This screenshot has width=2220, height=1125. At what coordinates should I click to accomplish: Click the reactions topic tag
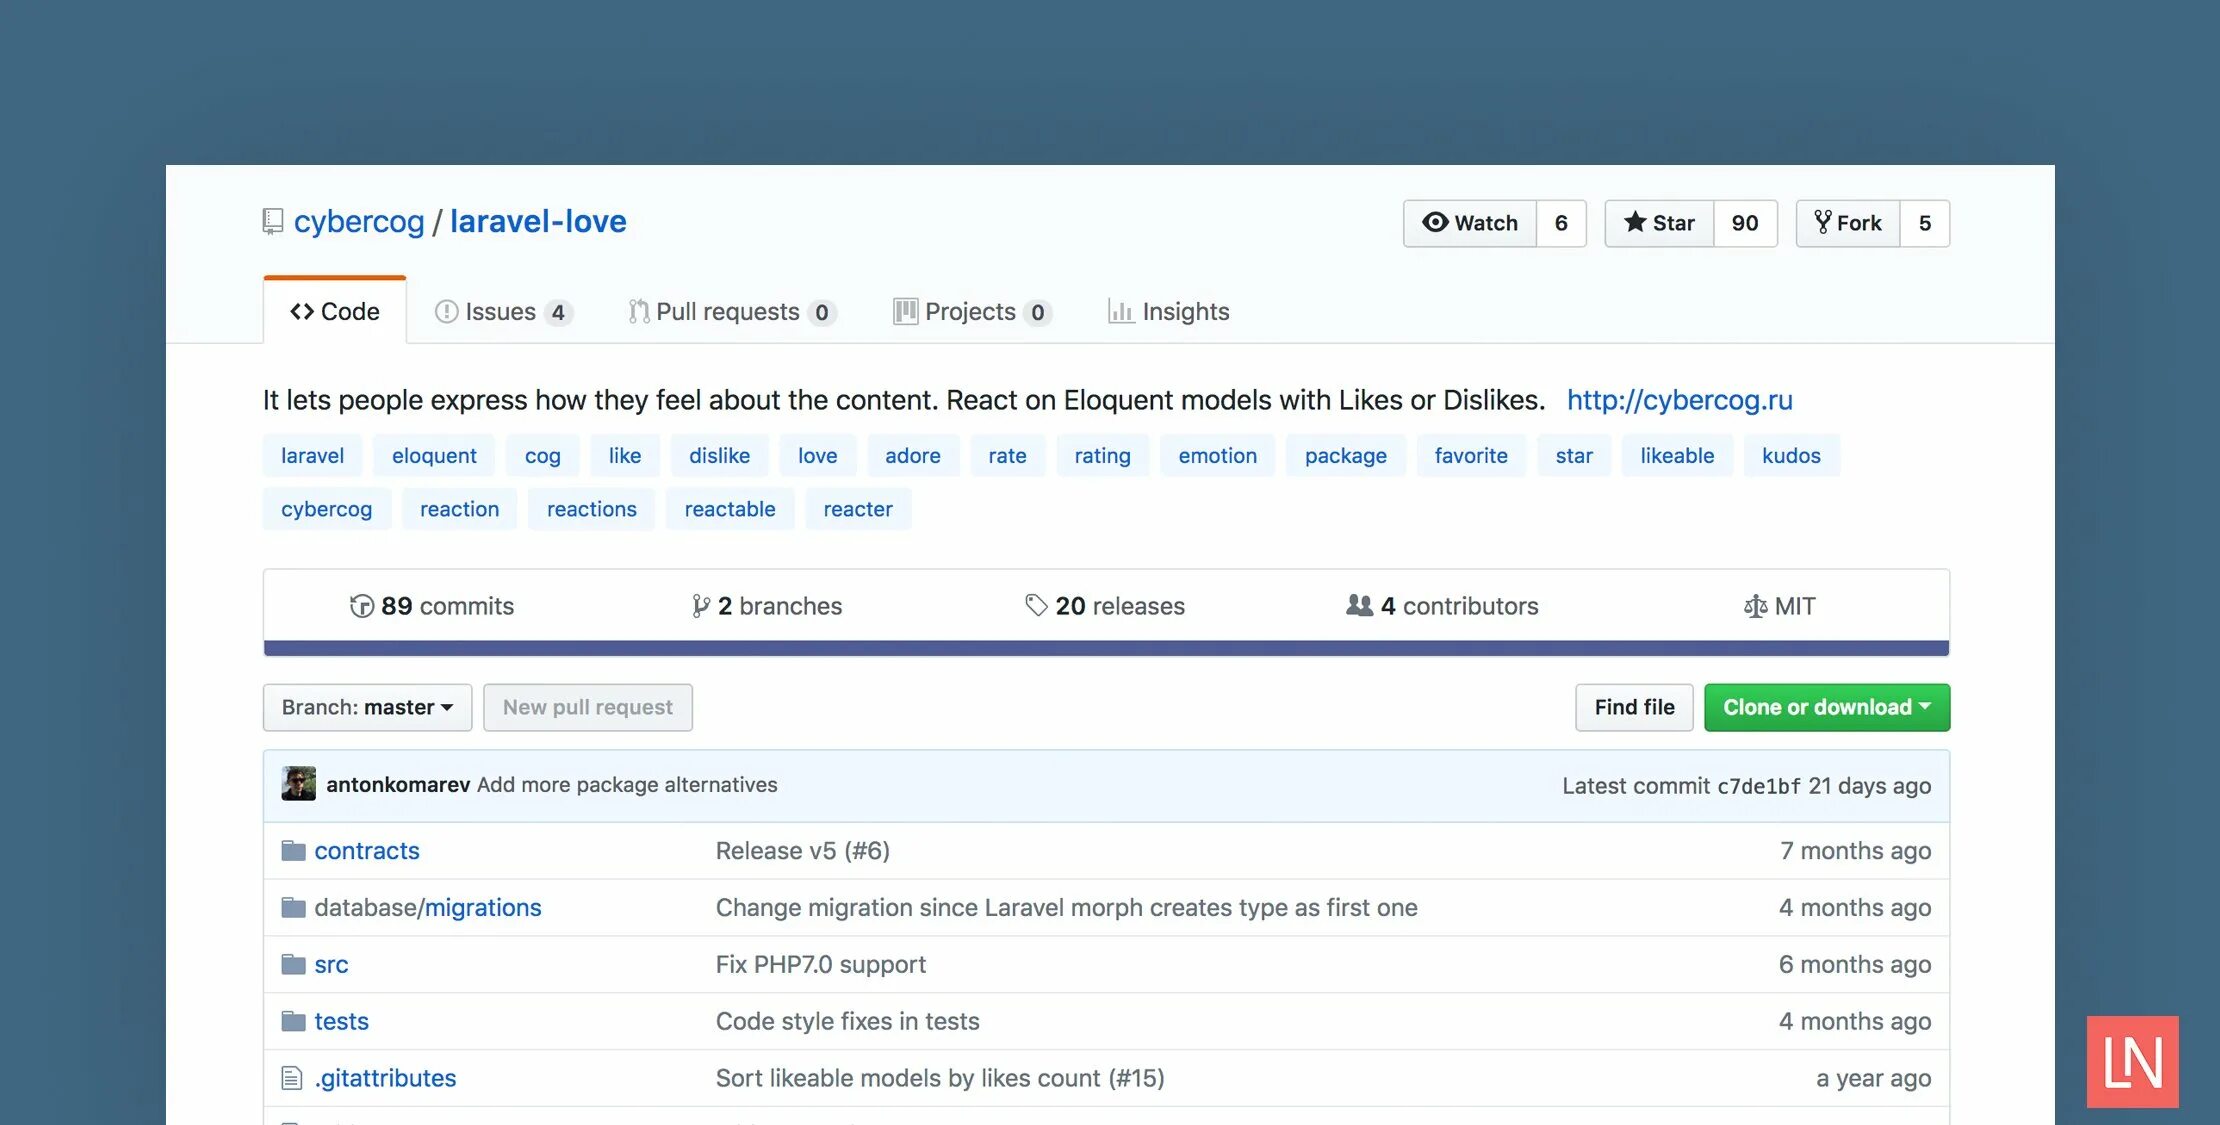coord(591,509)
